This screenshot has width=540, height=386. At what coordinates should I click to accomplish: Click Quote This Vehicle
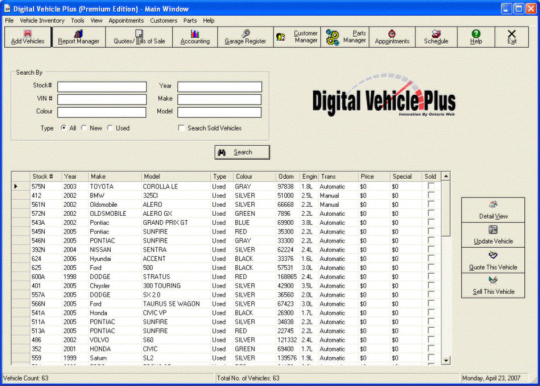(493, 261)
